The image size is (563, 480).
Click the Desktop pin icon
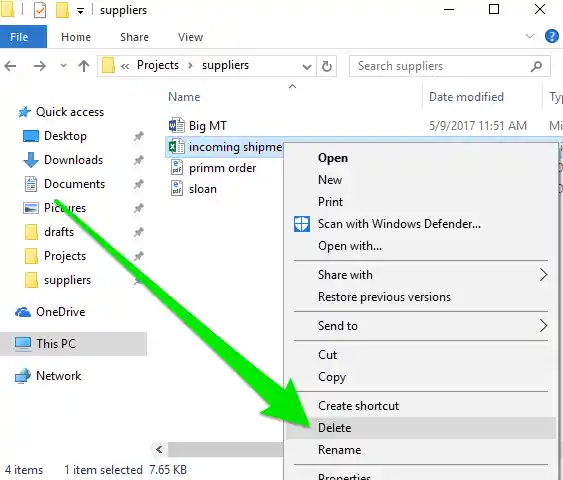pos(139,136)
